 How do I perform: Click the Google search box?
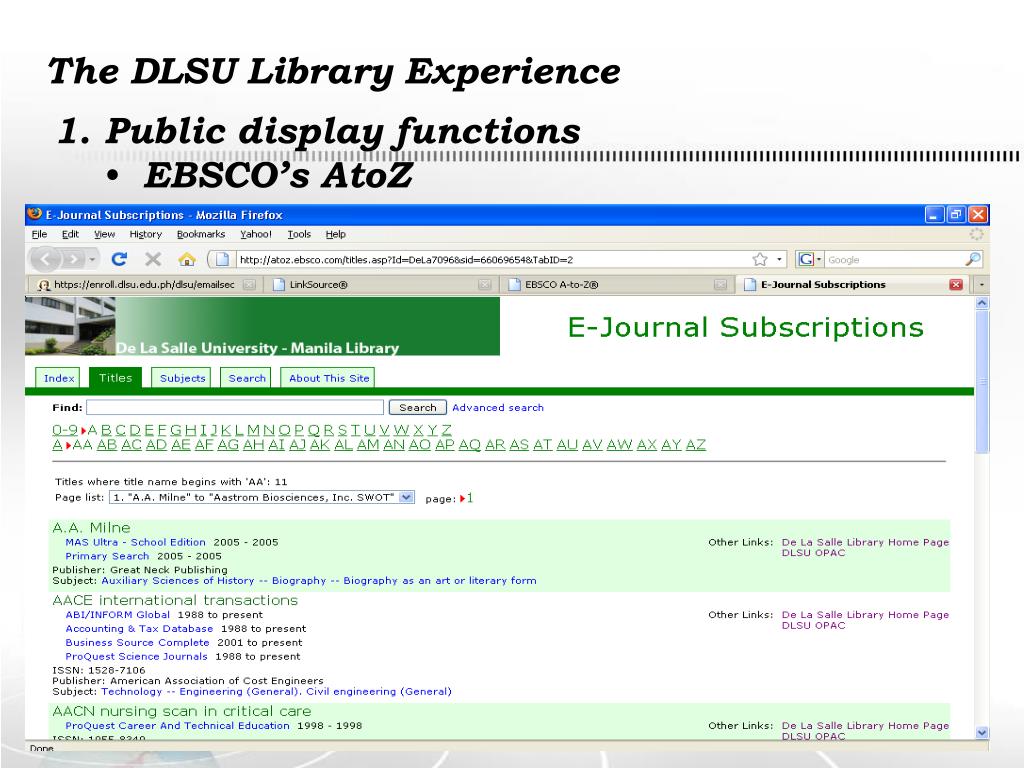[x=895, y=259]
